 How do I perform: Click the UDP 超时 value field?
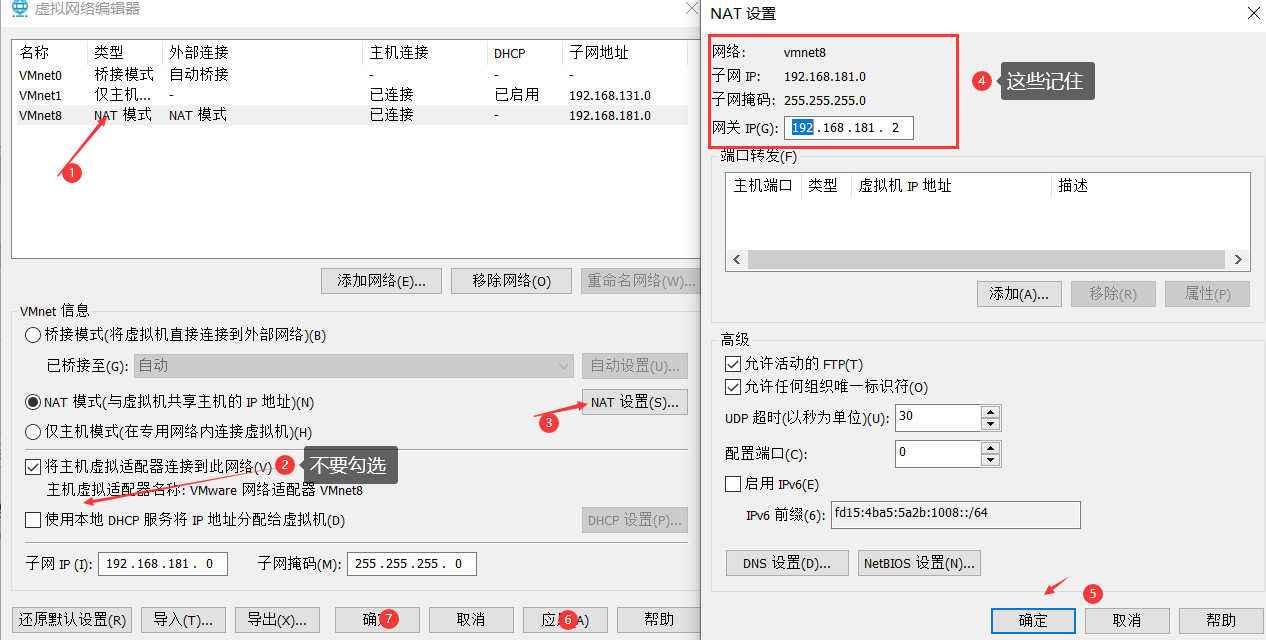[x=938, y=417]
